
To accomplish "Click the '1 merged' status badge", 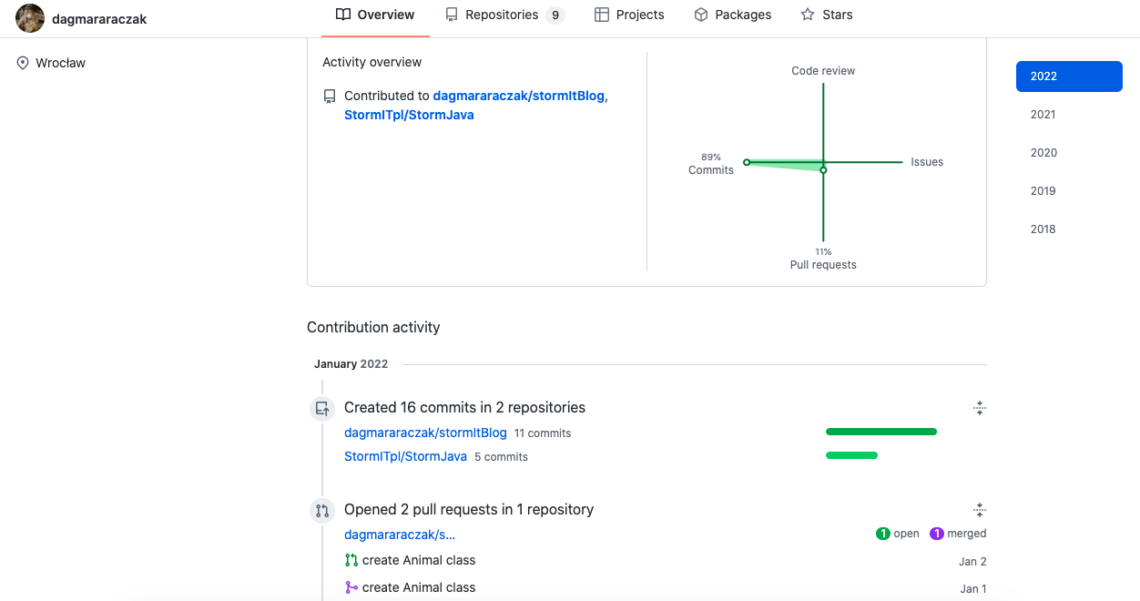I will pos(958,533).
